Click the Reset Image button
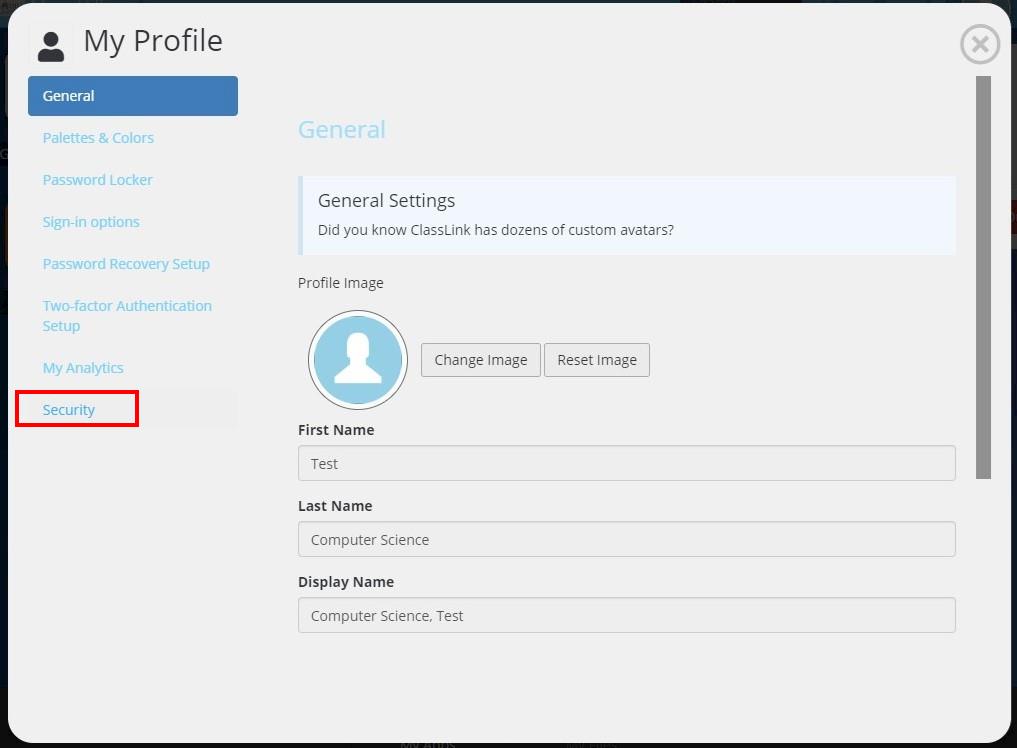 point(597,360)
